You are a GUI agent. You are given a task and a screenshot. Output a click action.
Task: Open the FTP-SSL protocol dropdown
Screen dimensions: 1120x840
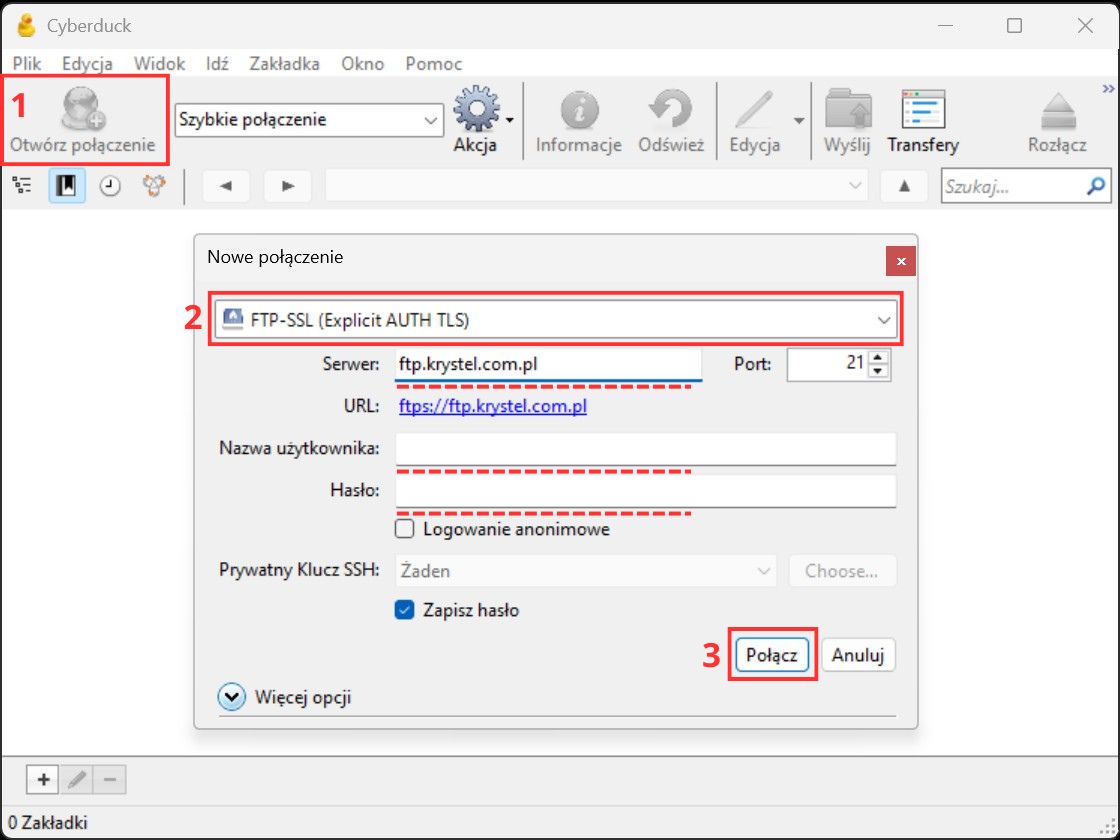coord(555,320)
